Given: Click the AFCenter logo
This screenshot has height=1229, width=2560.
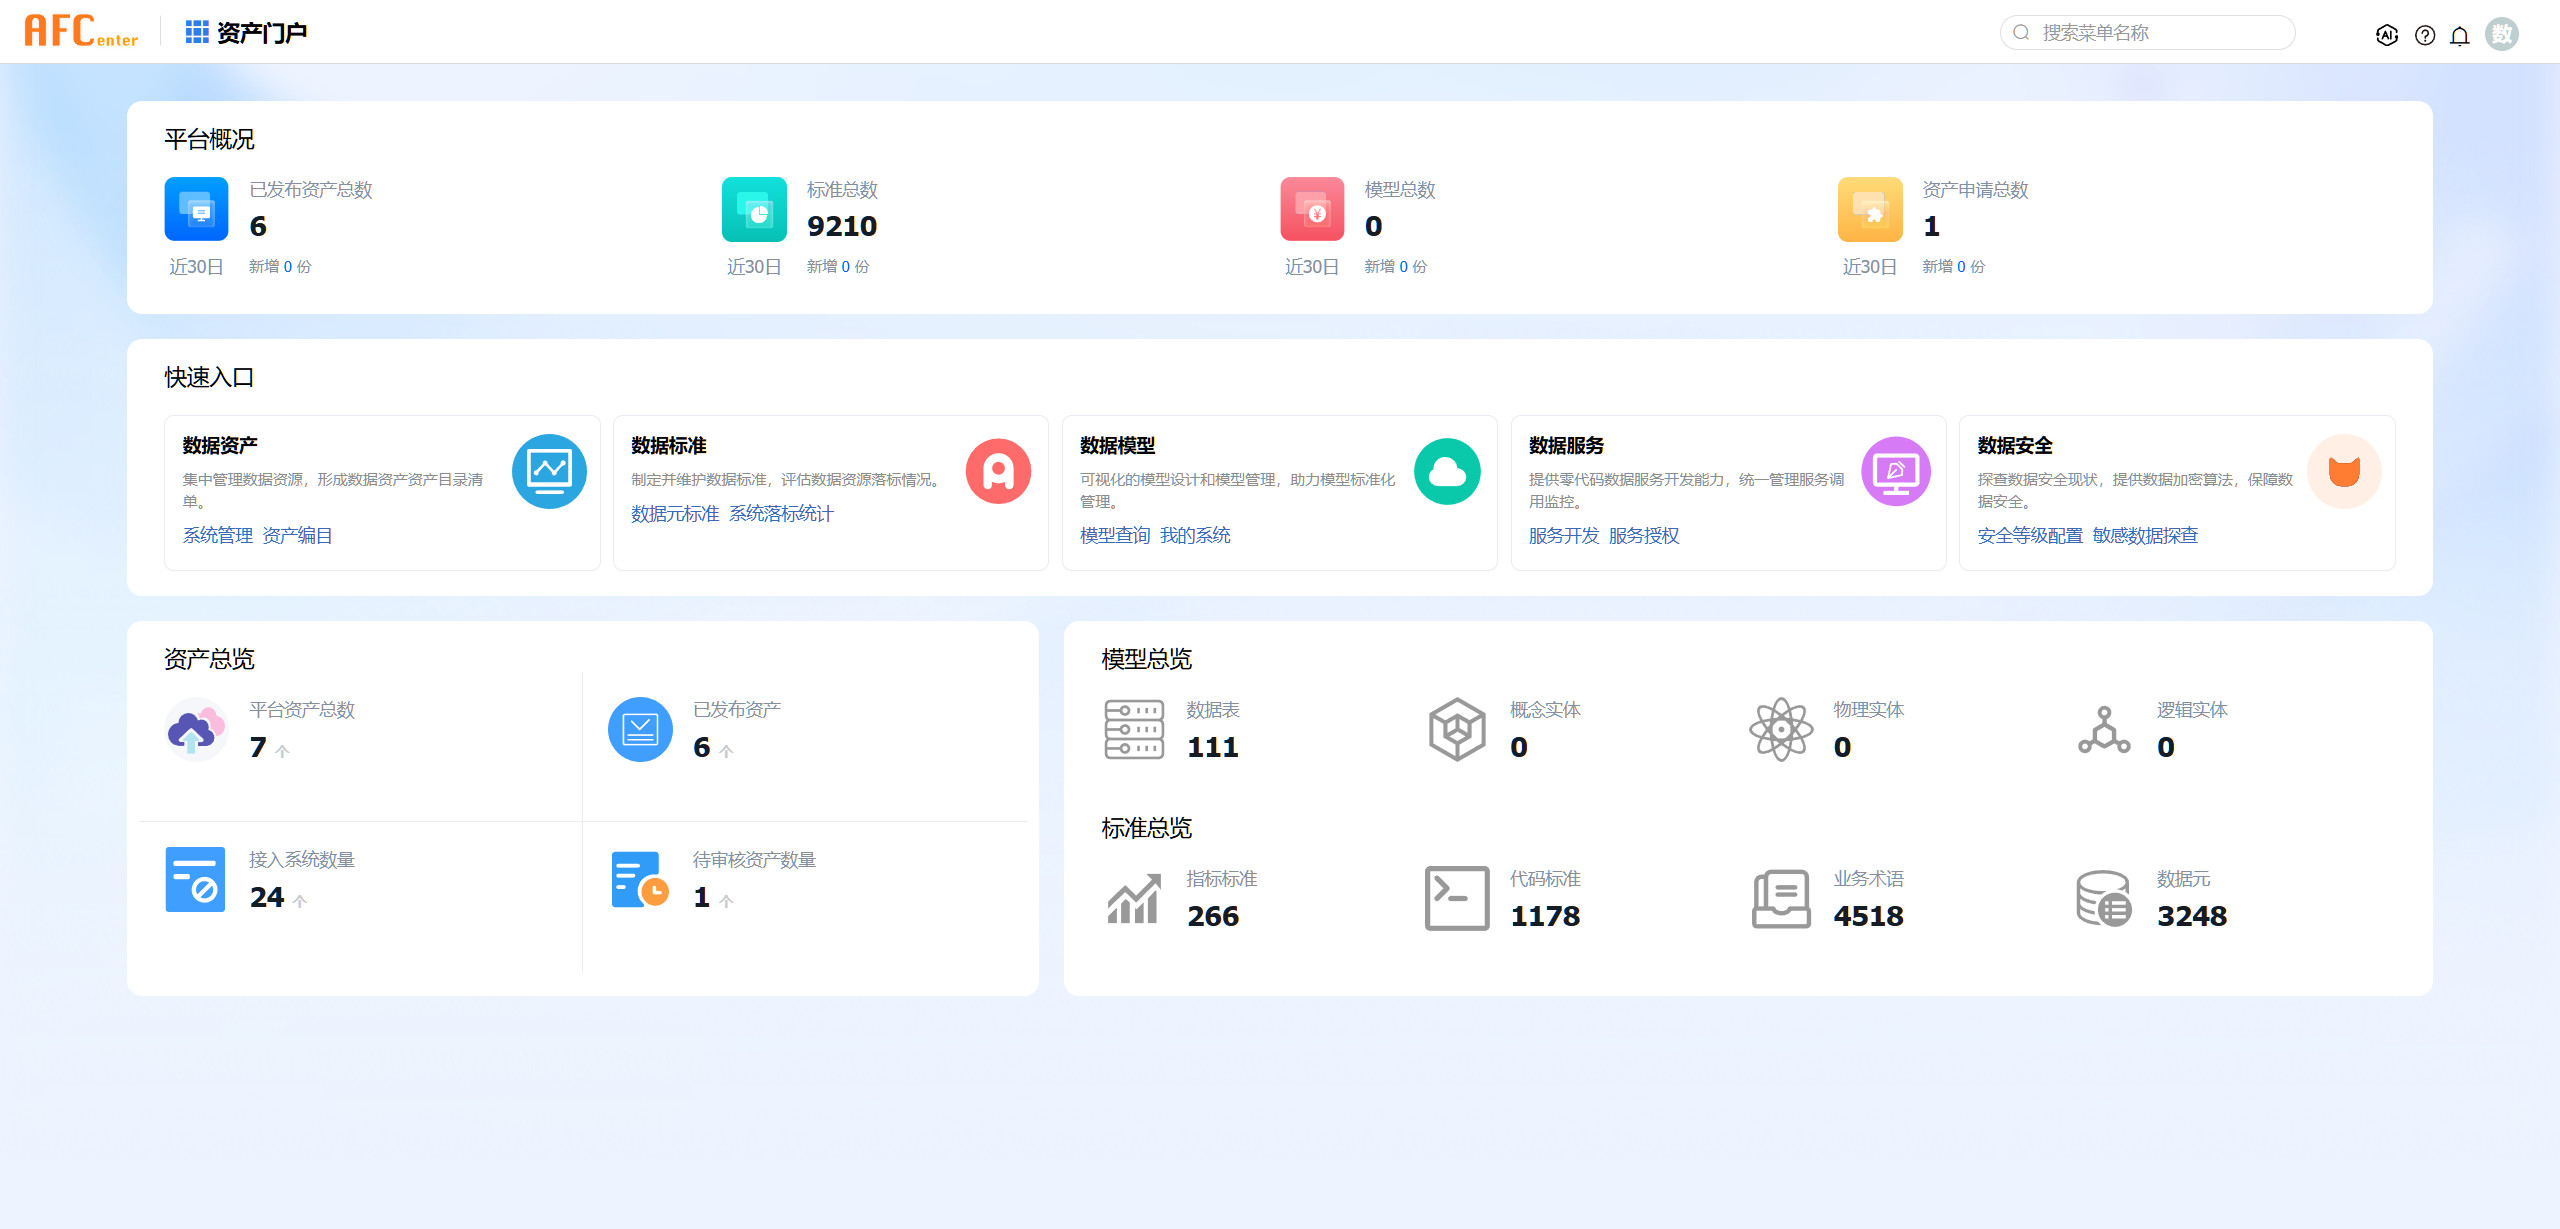Looking at the screenshot, I should (82, 32).
